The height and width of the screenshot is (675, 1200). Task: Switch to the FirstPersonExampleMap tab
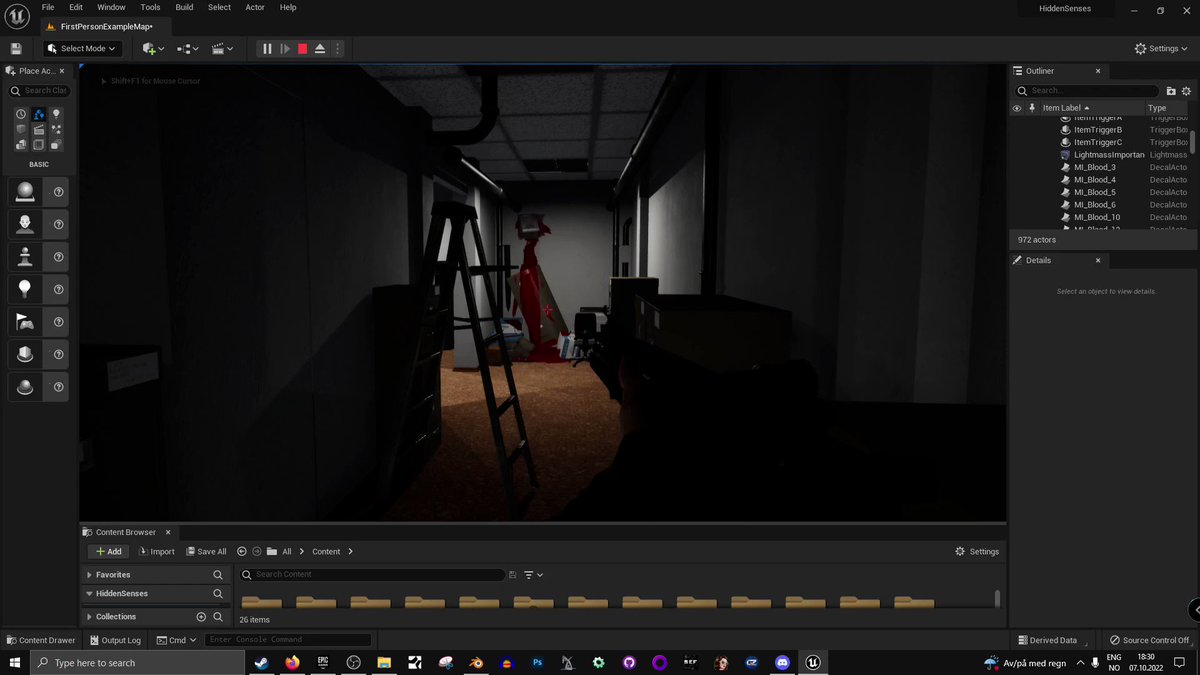click(105, 27)
